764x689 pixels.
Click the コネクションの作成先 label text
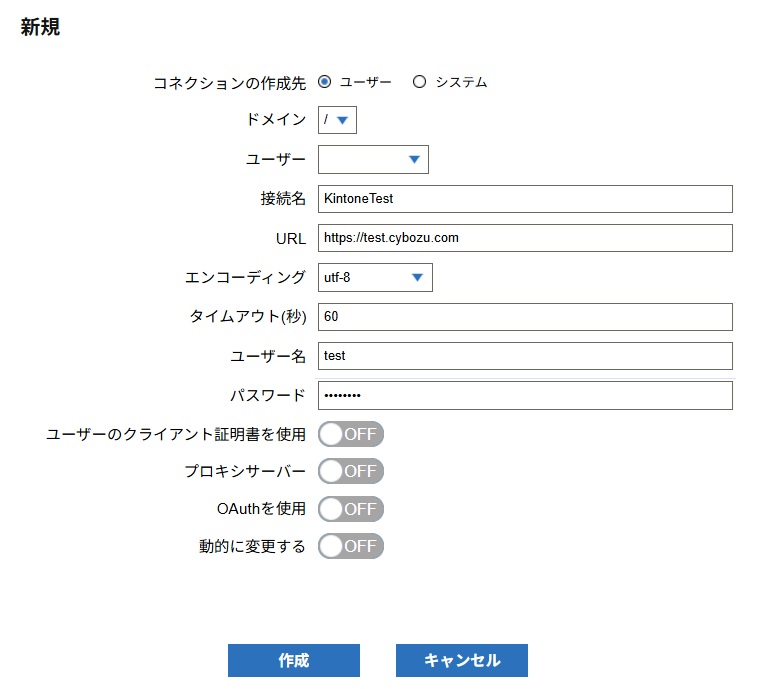[229, 83]
